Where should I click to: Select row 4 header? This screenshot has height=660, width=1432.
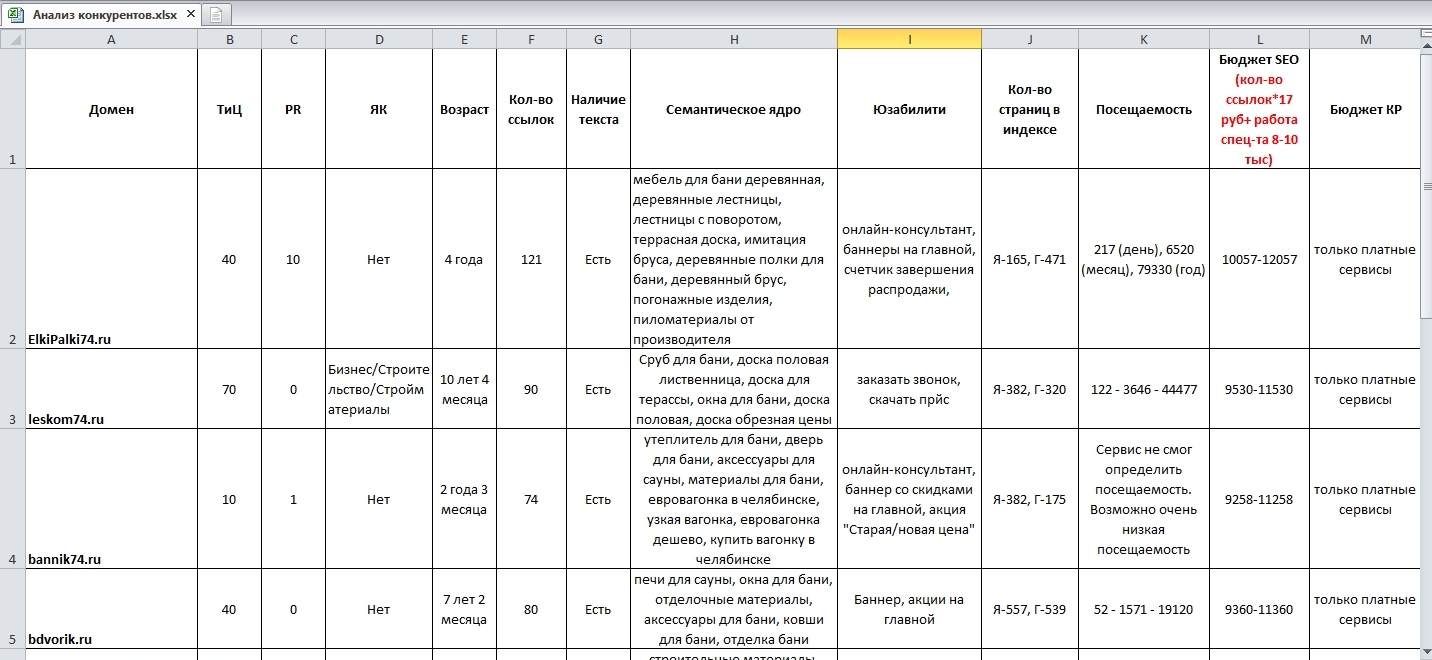pos(12,499)
